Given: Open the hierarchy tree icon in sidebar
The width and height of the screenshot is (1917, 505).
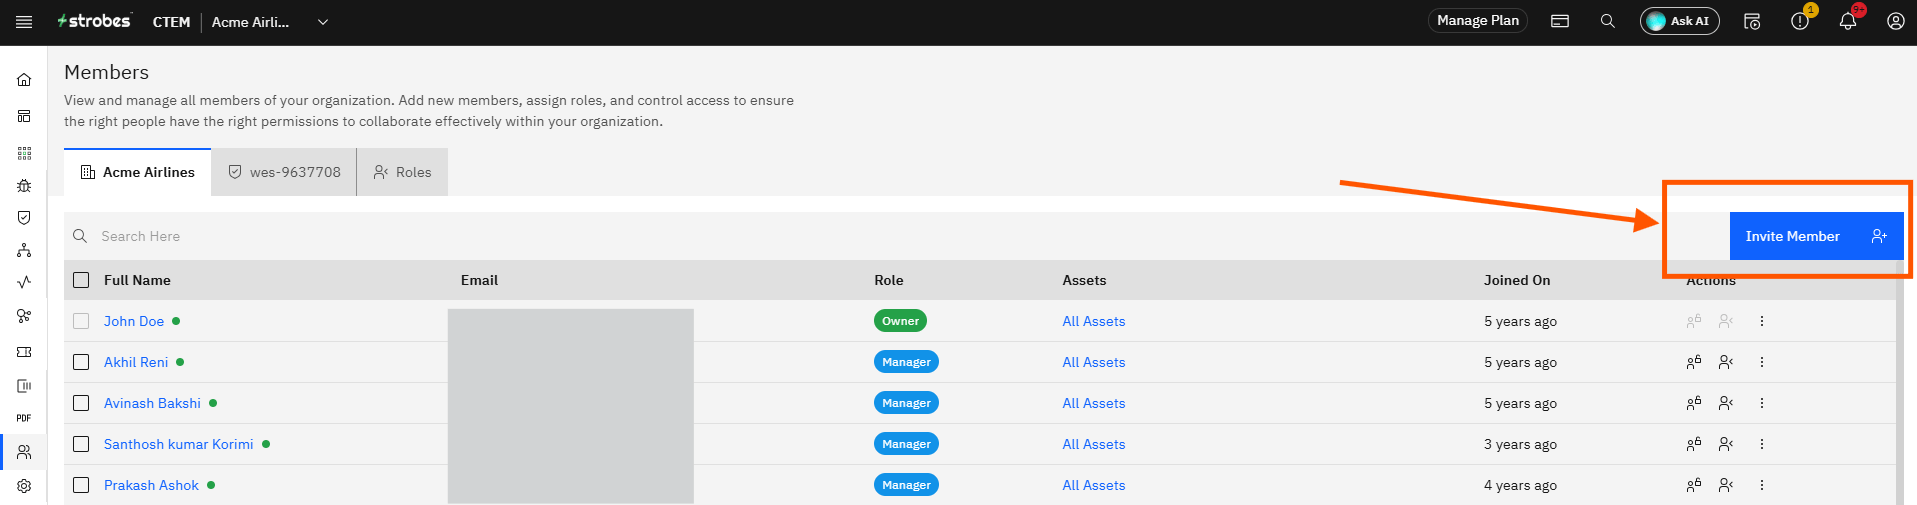Looking at the screenshot, I should tap(24, 250).
